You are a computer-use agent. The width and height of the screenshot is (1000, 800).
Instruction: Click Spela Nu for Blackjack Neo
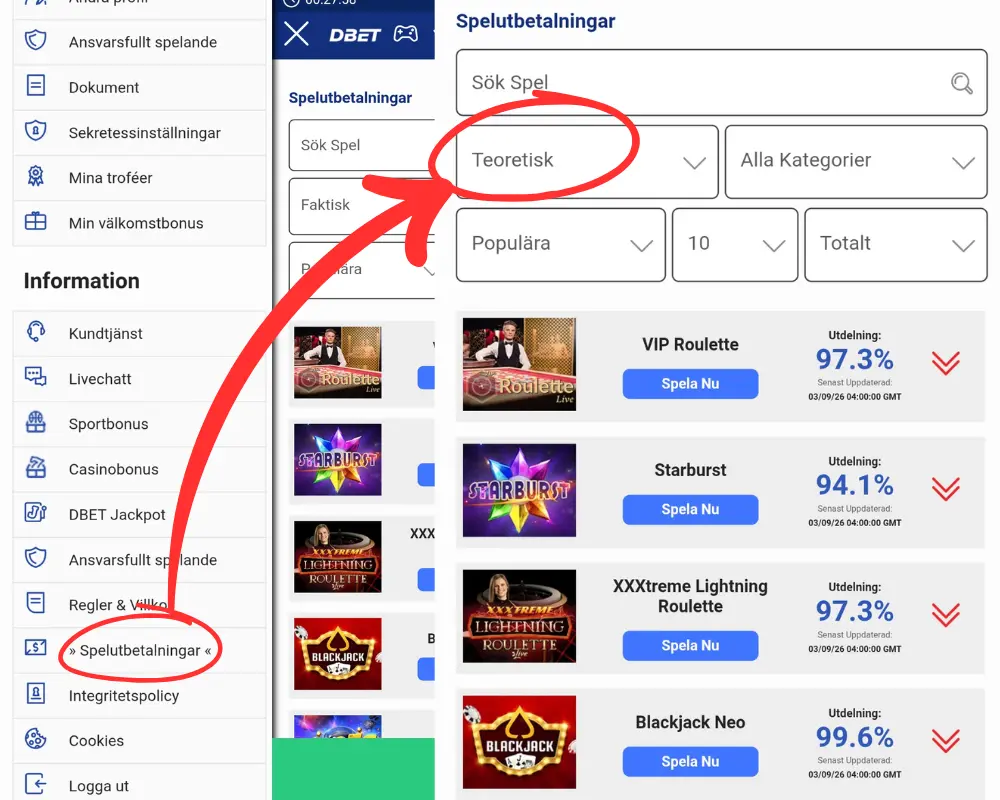[x=690, y=761]
